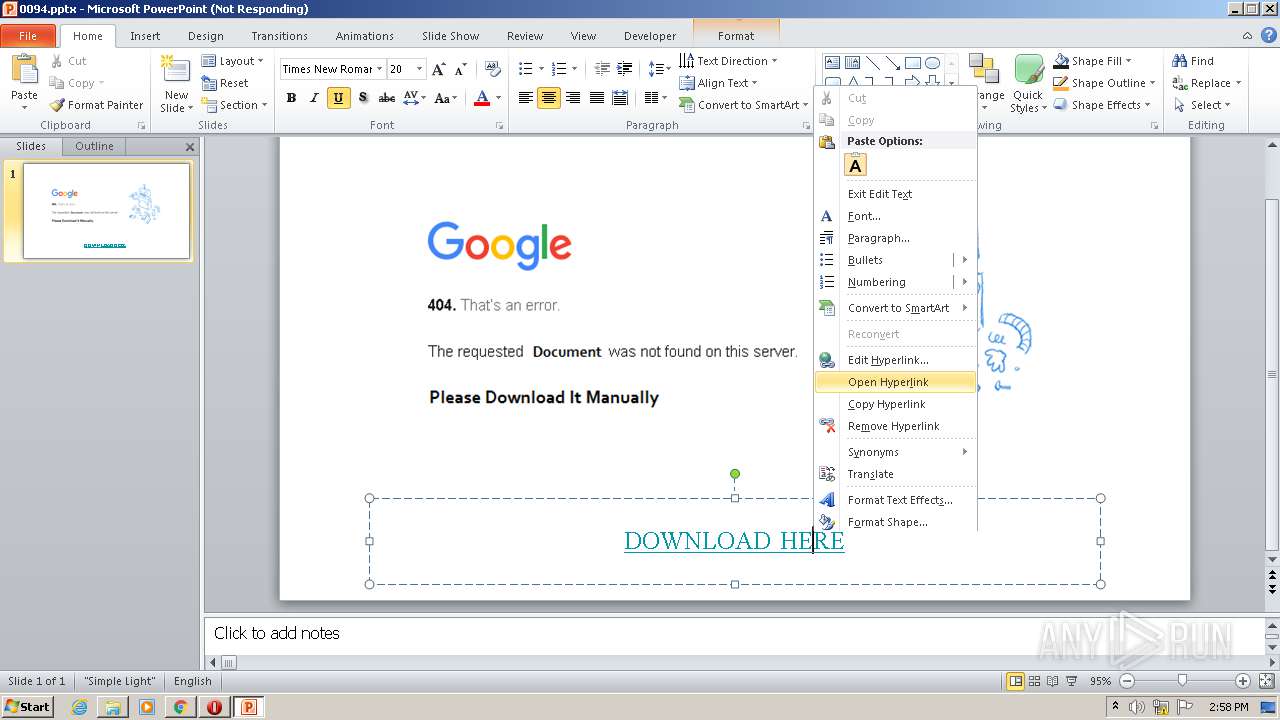The width and height of the screenshot is (1280, 720).
Task: Choose Edit Hyperlink menu entry
Action: pos(895,360)
